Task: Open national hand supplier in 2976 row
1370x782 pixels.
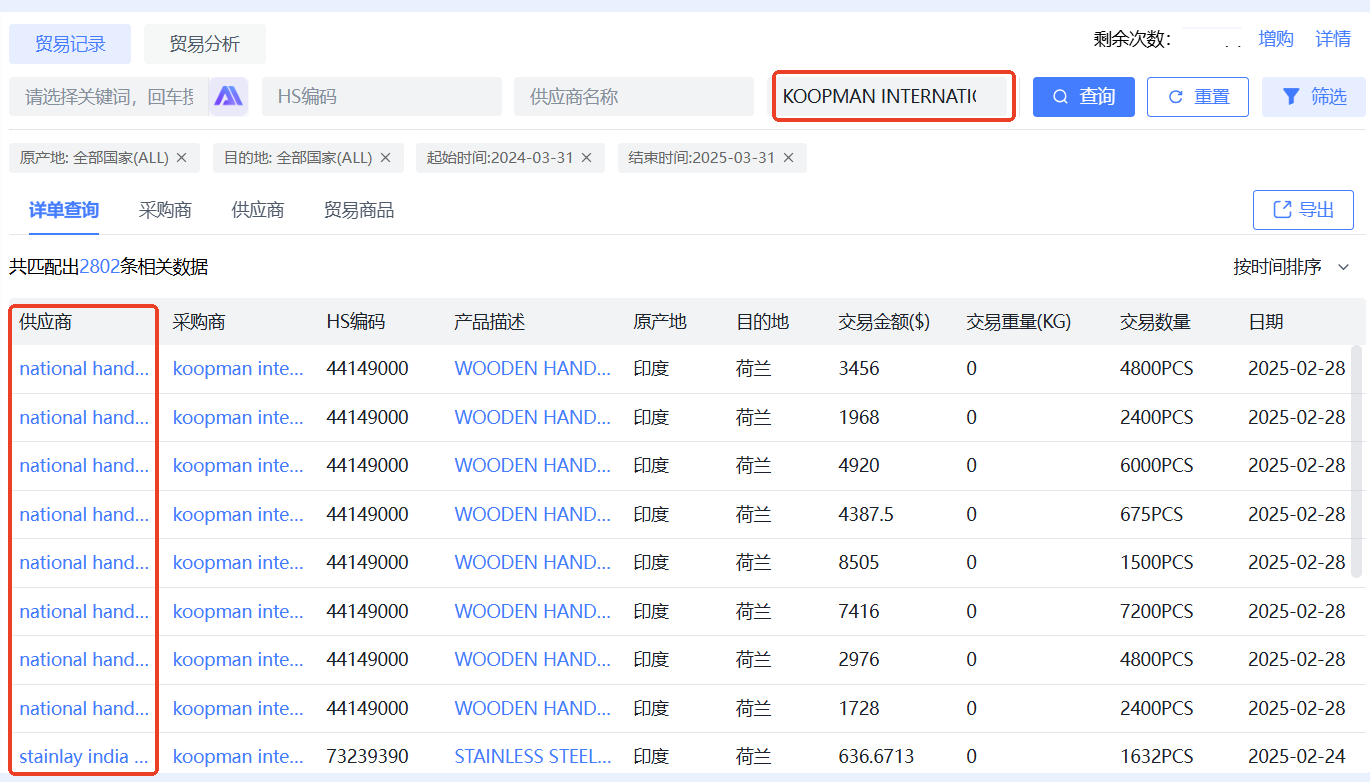Action: [84, 659]
